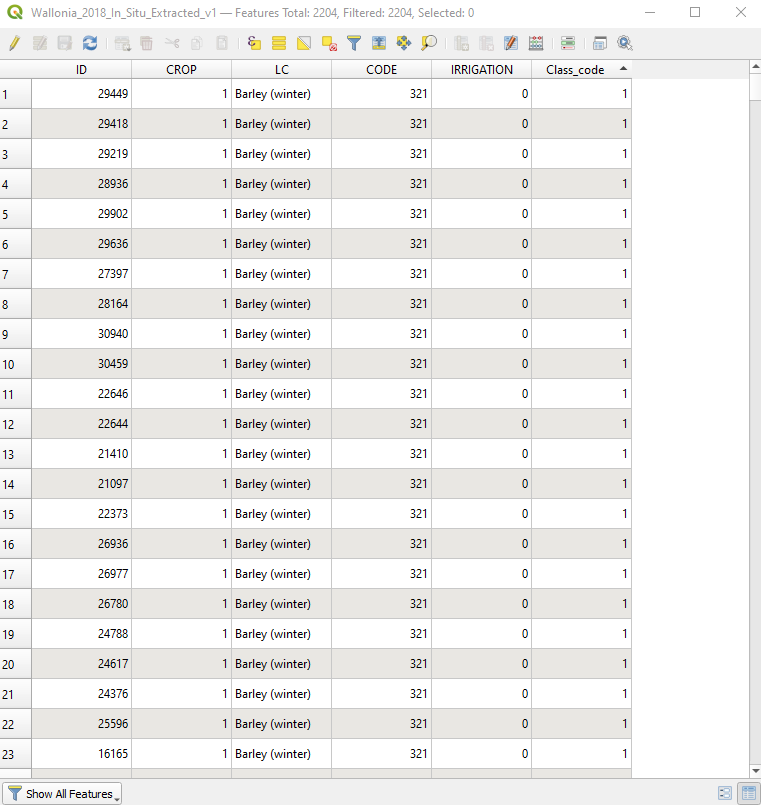Click ID cell 27397
This screenshot has width=761, height=805.
pos(81,274)
